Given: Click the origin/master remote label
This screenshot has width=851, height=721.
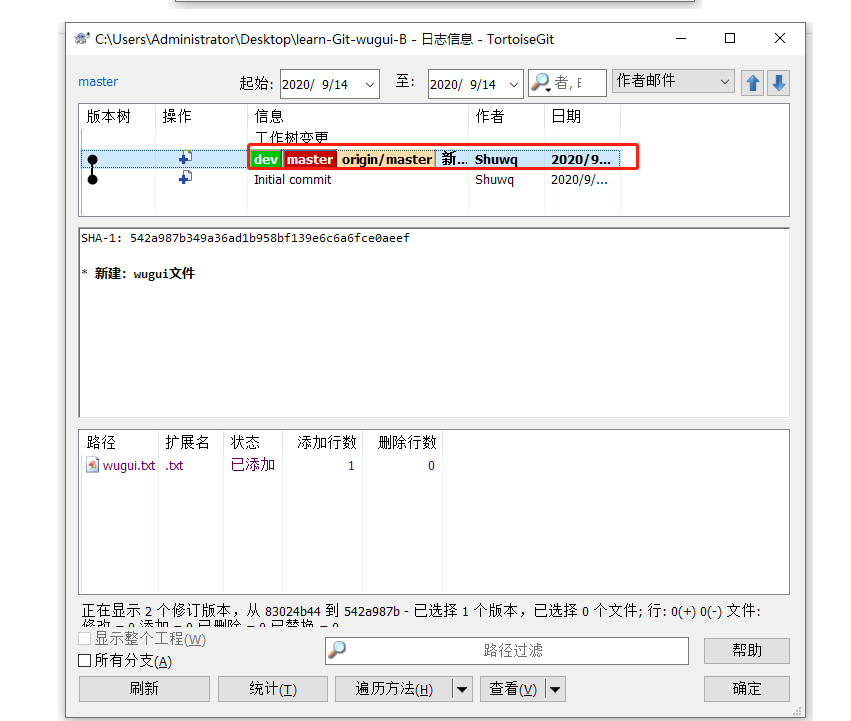Looking at the screenshot, I should point(387,159).
